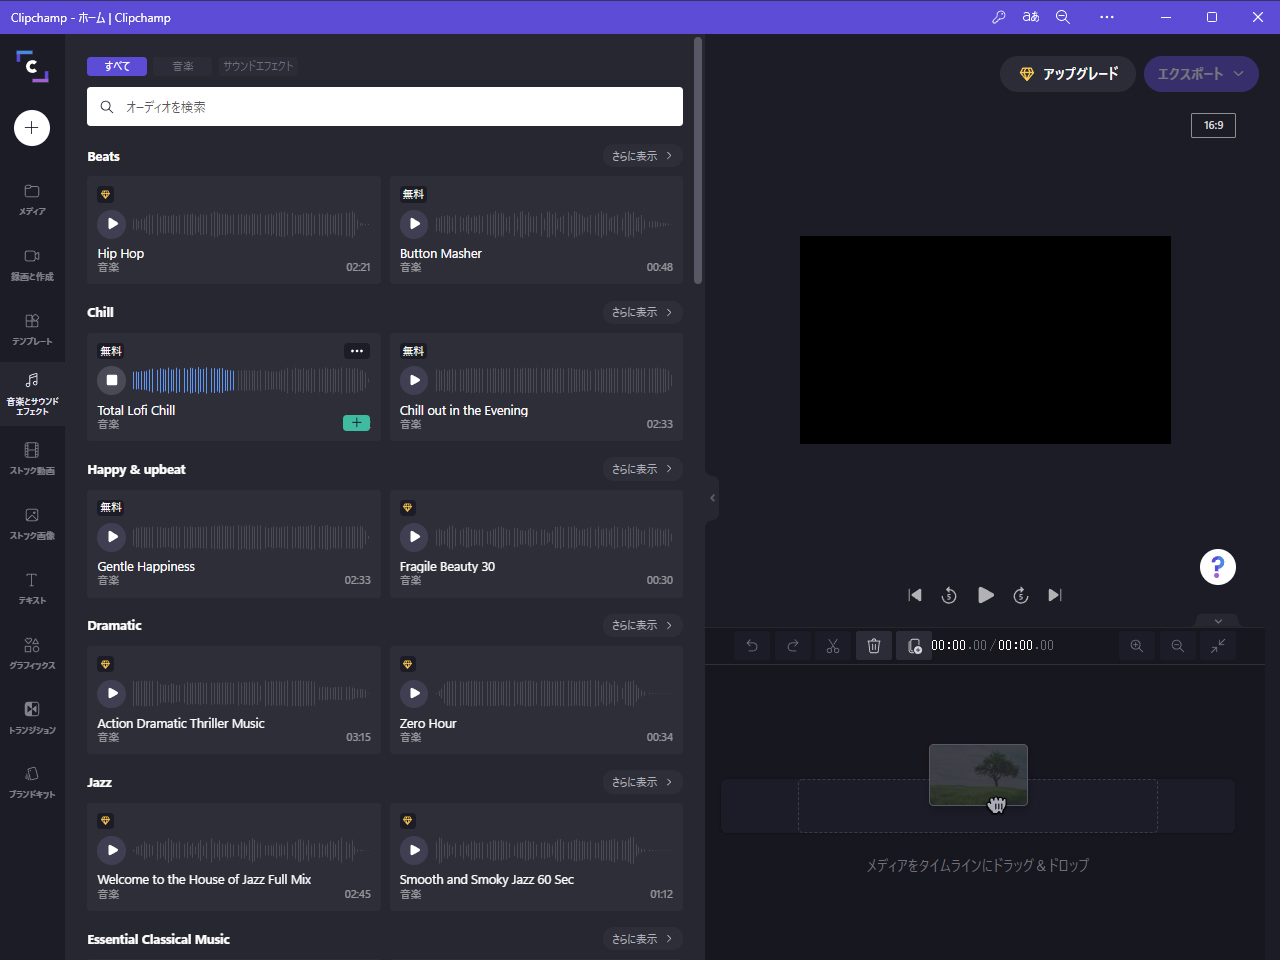This screenshot has height=960, width=1280.
Task: Open the title bar three-dot menu
Action: 1107,17
